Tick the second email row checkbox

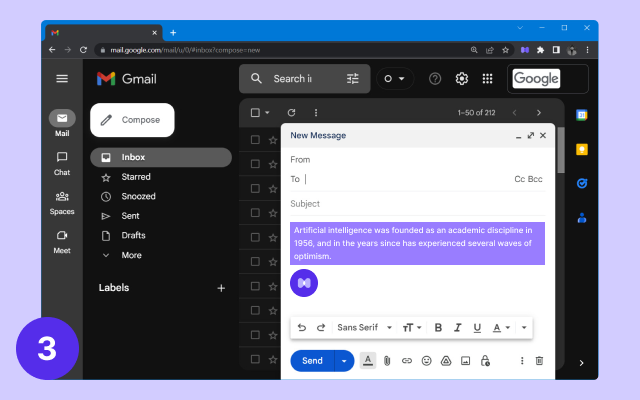(255, 164)
